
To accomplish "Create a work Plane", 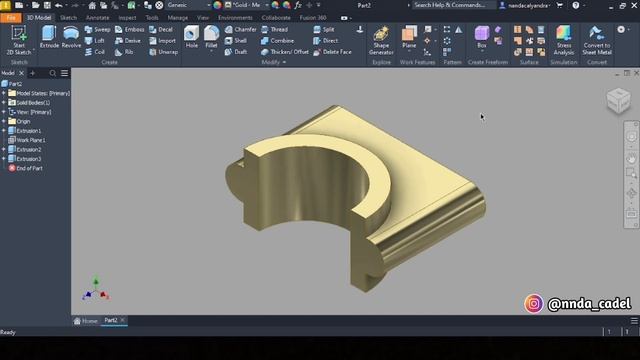I will (x=409, y=37).
